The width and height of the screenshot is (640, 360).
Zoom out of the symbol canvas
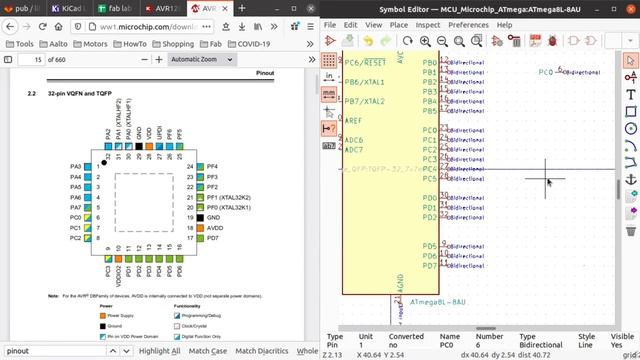[x=442, y=41]
